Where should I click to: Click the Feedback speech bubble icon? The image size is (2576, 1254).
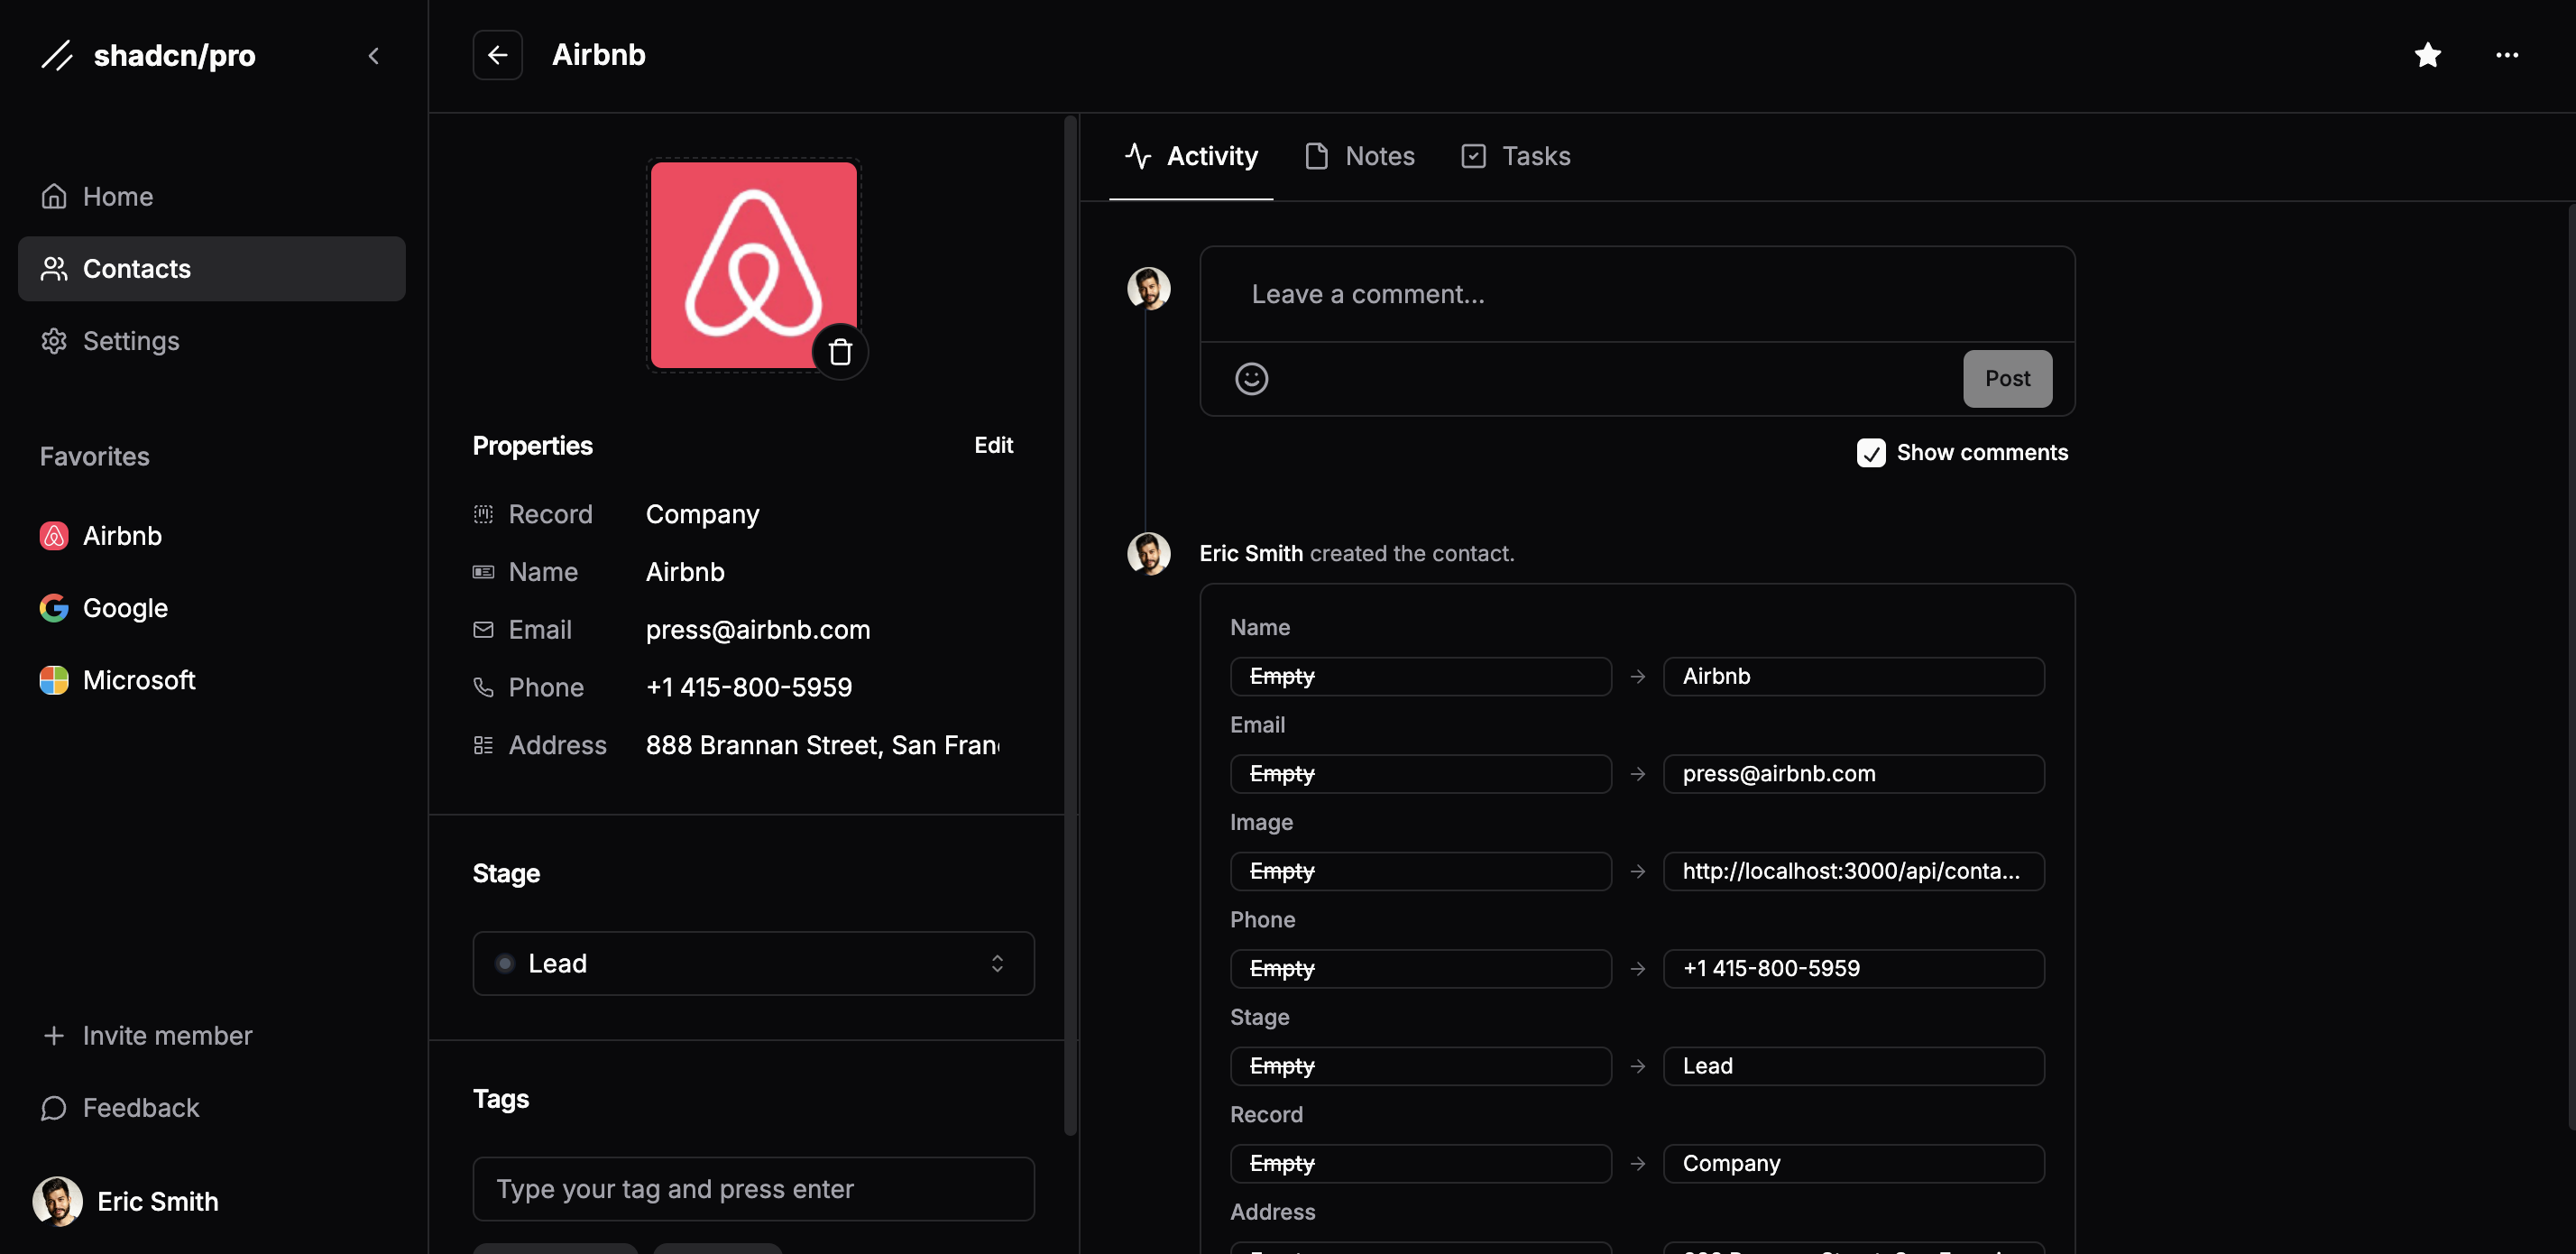pos(54,1108)
